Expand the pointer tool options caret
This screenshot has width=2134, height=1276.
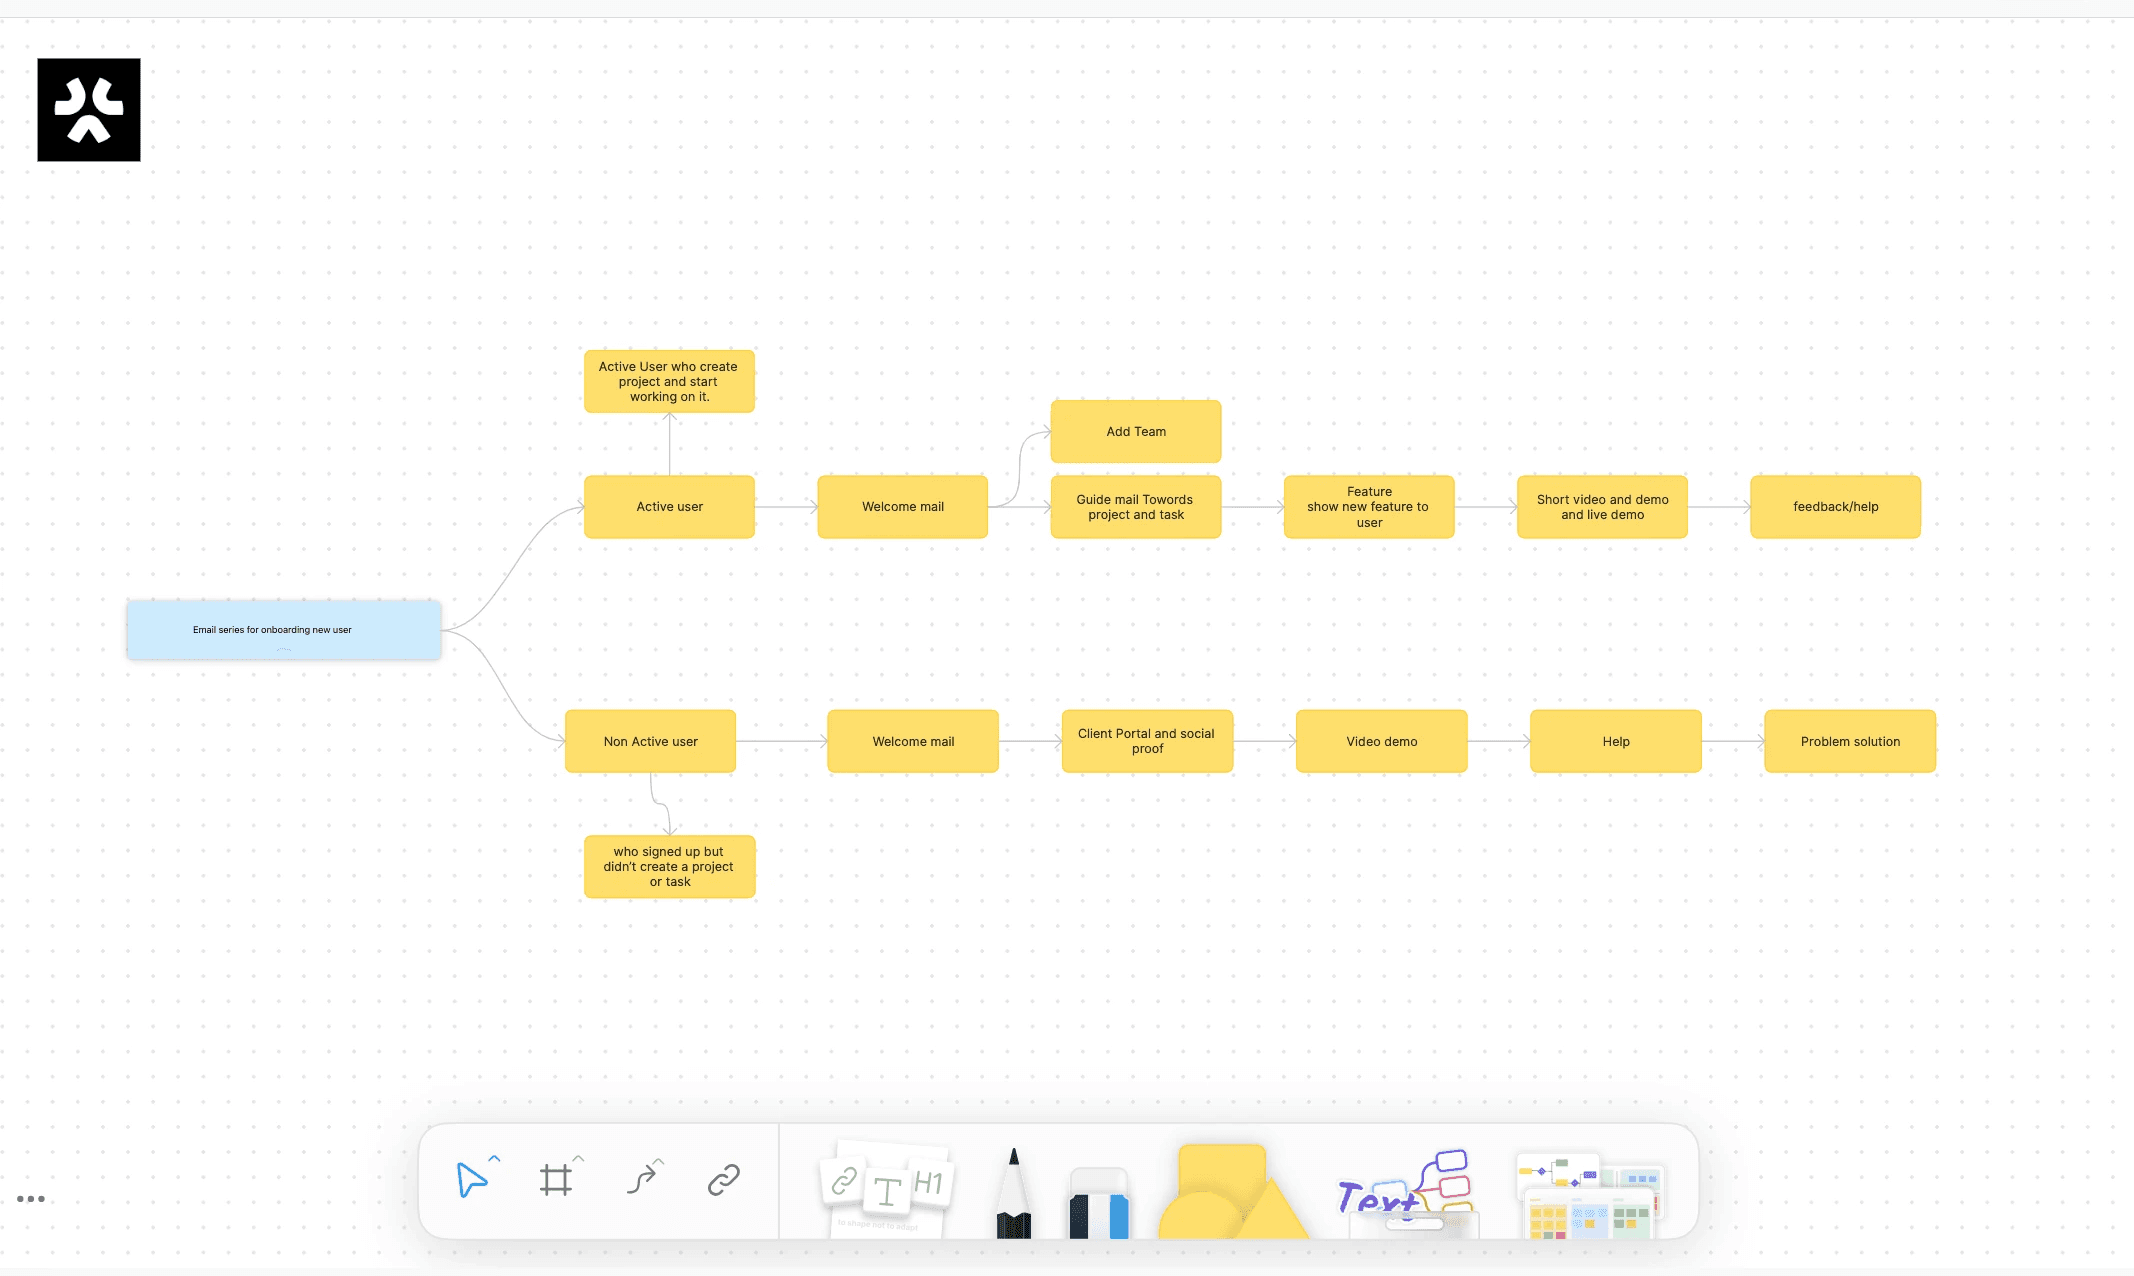(x=494, y=1159)
